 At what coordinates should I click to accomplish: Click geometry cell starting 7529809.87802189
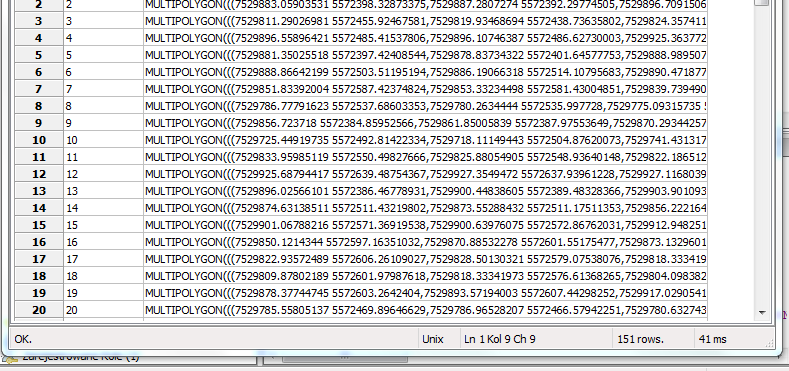pyautogui.click(x=426, y=276)
